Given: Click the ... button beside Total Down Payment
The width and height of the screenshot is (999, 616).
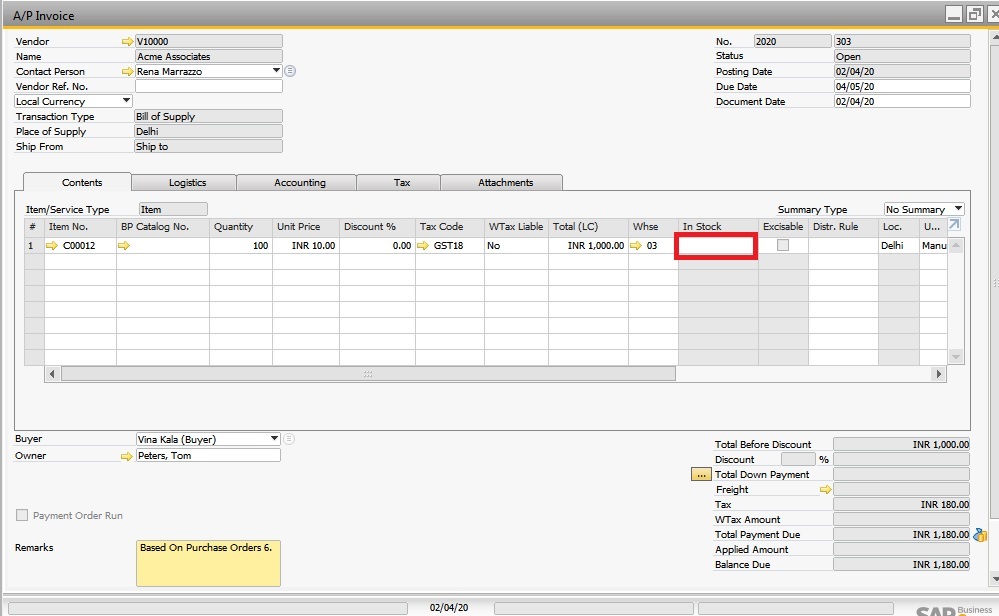Looking at the screenshot, I should coord(702,475).
